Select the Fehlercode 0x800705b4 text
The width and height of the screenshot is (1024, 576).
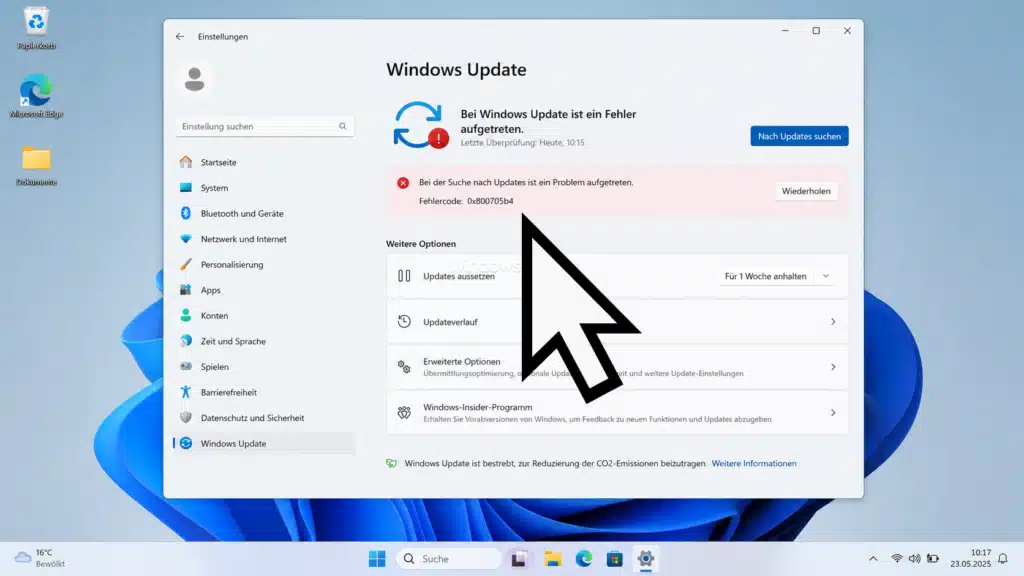click(x=466, y=201)
